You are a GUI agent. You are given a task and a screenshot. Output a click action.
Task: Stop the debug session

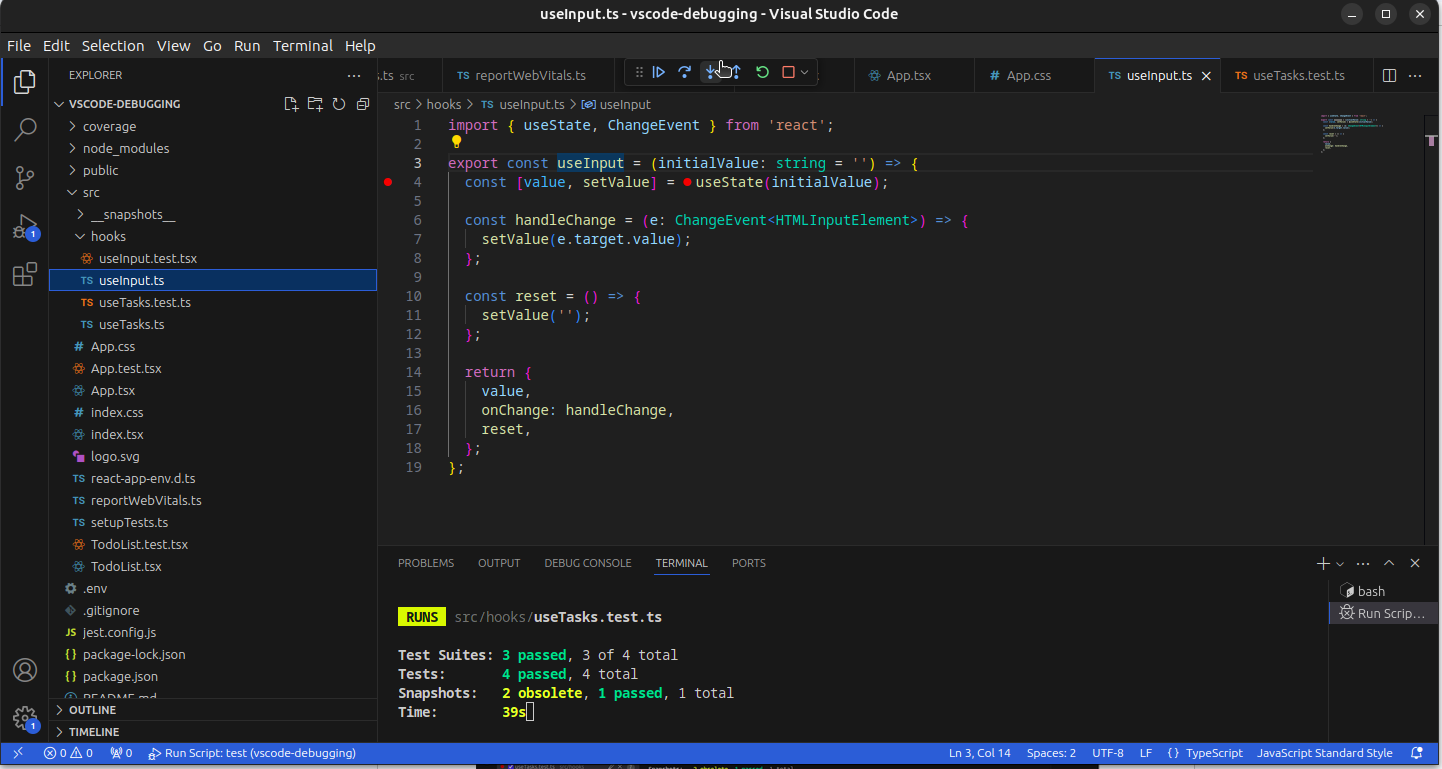tap(788, 72)
